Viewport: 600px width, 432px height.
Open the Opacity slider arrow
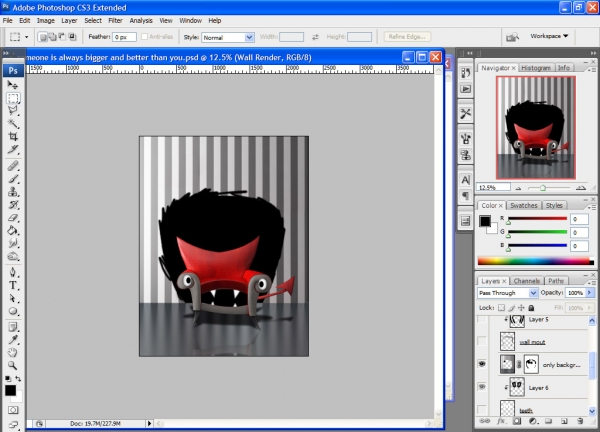point(590,293)
